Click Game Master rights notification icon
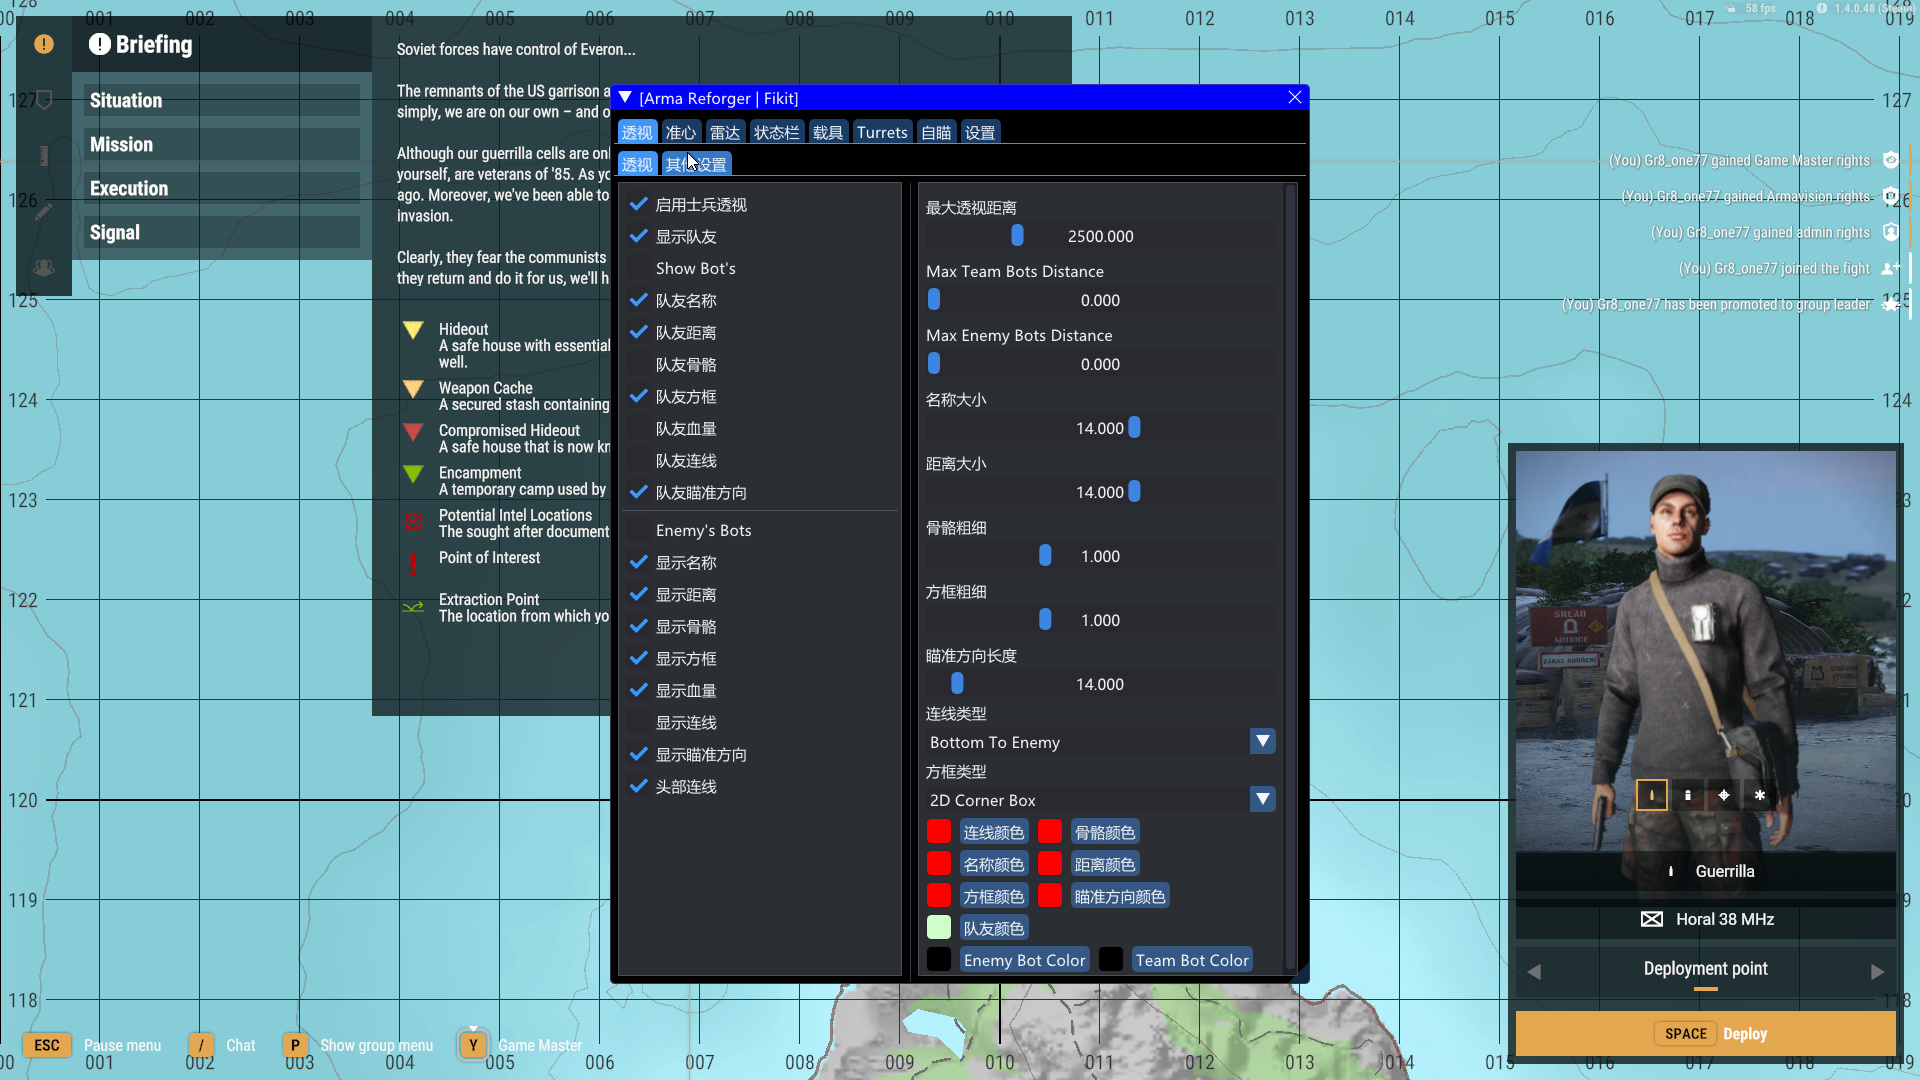 click(1891, 160)
